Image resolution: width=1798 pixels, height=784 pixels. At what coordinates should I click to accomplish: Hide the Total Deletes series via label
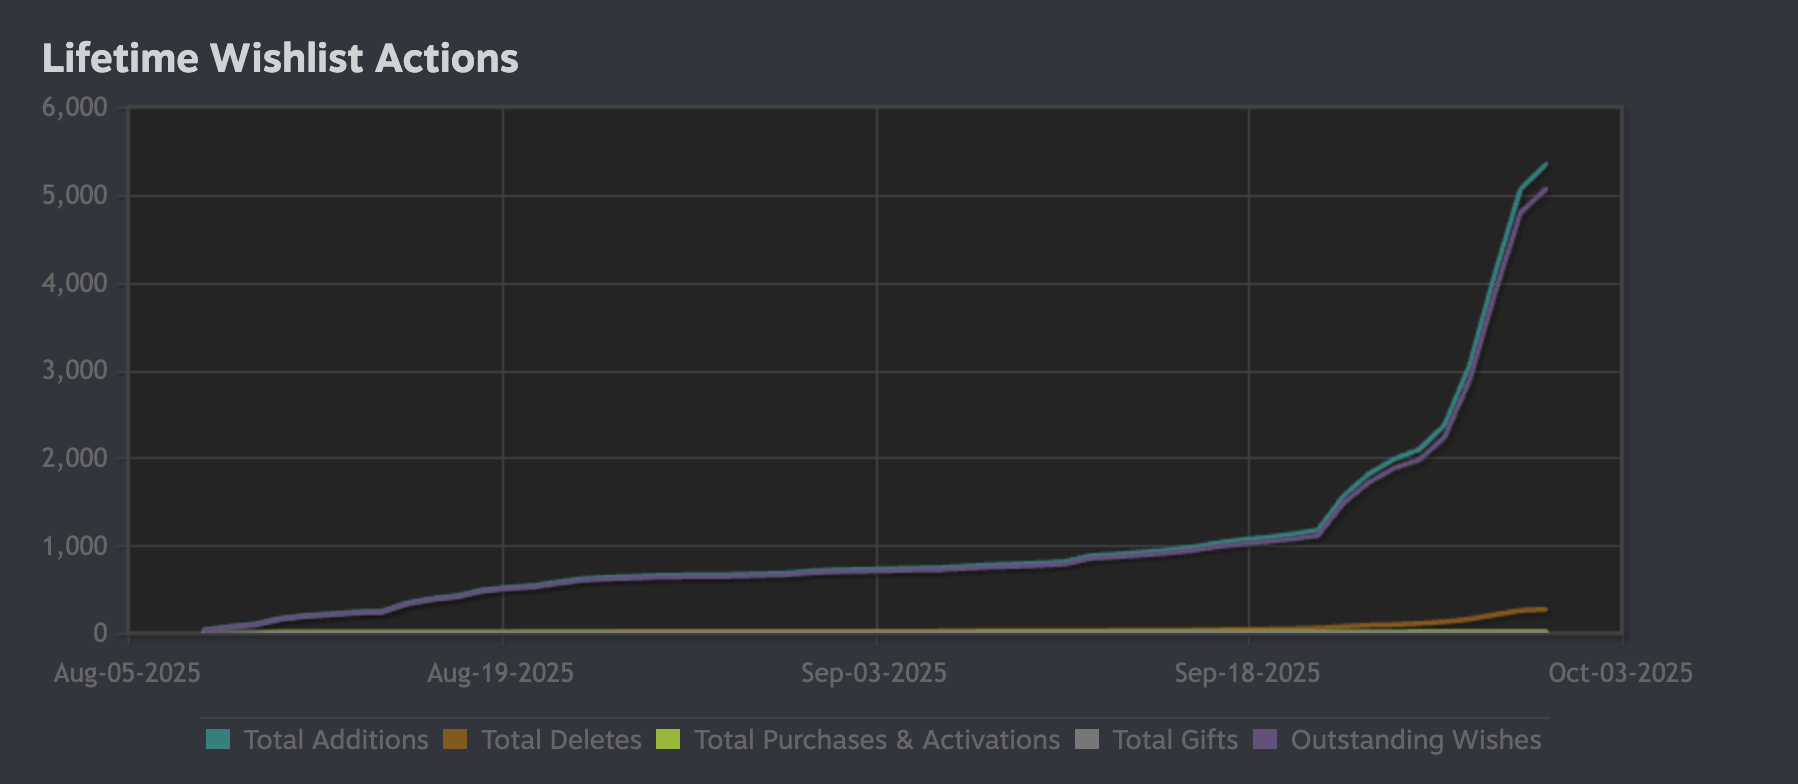[x=561, y=740]
